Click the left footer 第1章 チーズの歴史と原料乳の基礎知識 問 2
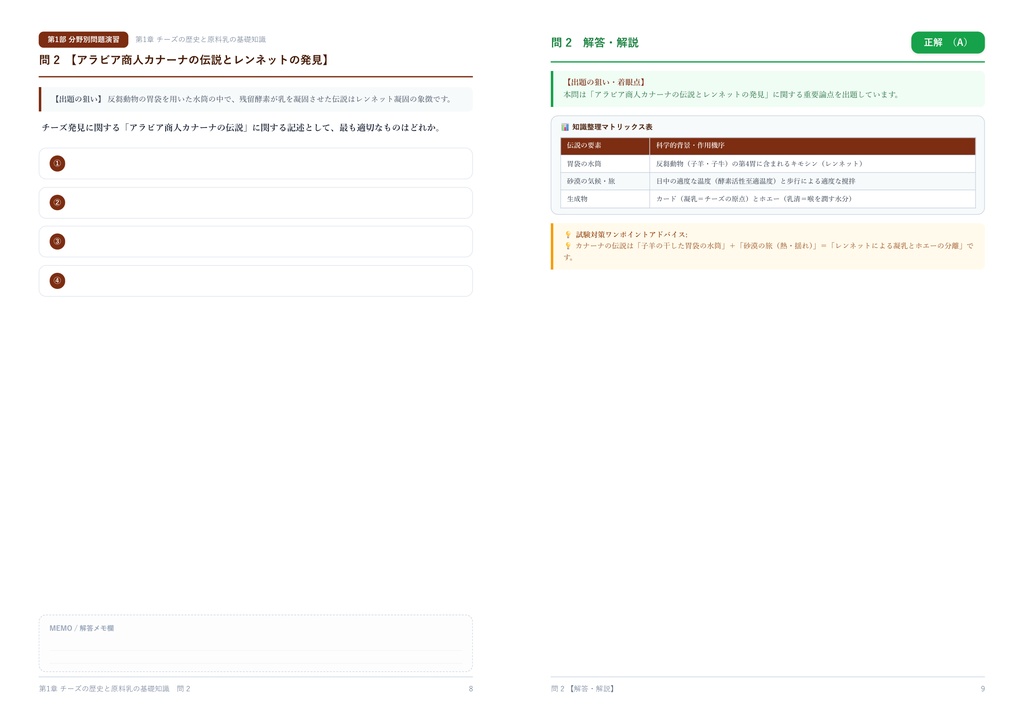 coord(114,689)
